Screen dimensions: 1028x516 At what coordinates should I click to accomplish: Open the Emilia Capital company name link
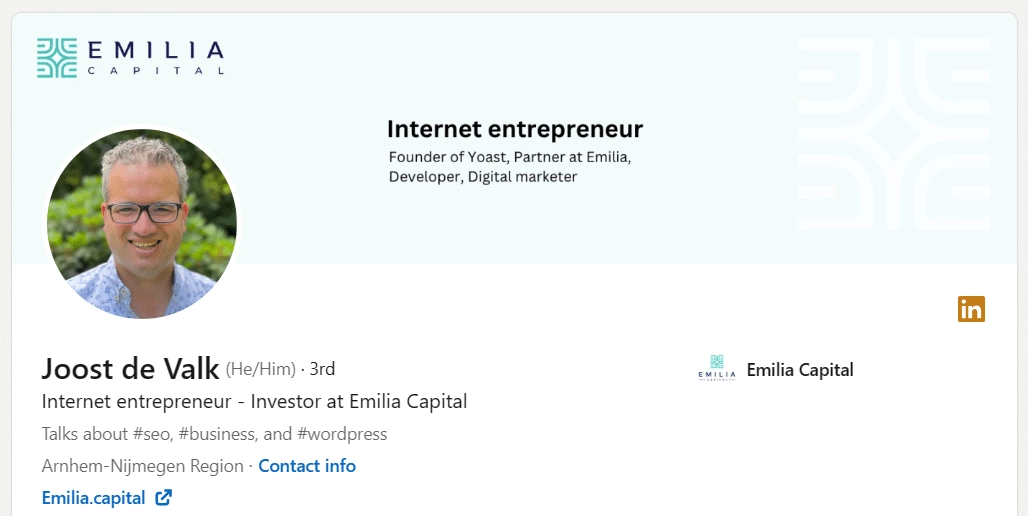pos(800,370)
